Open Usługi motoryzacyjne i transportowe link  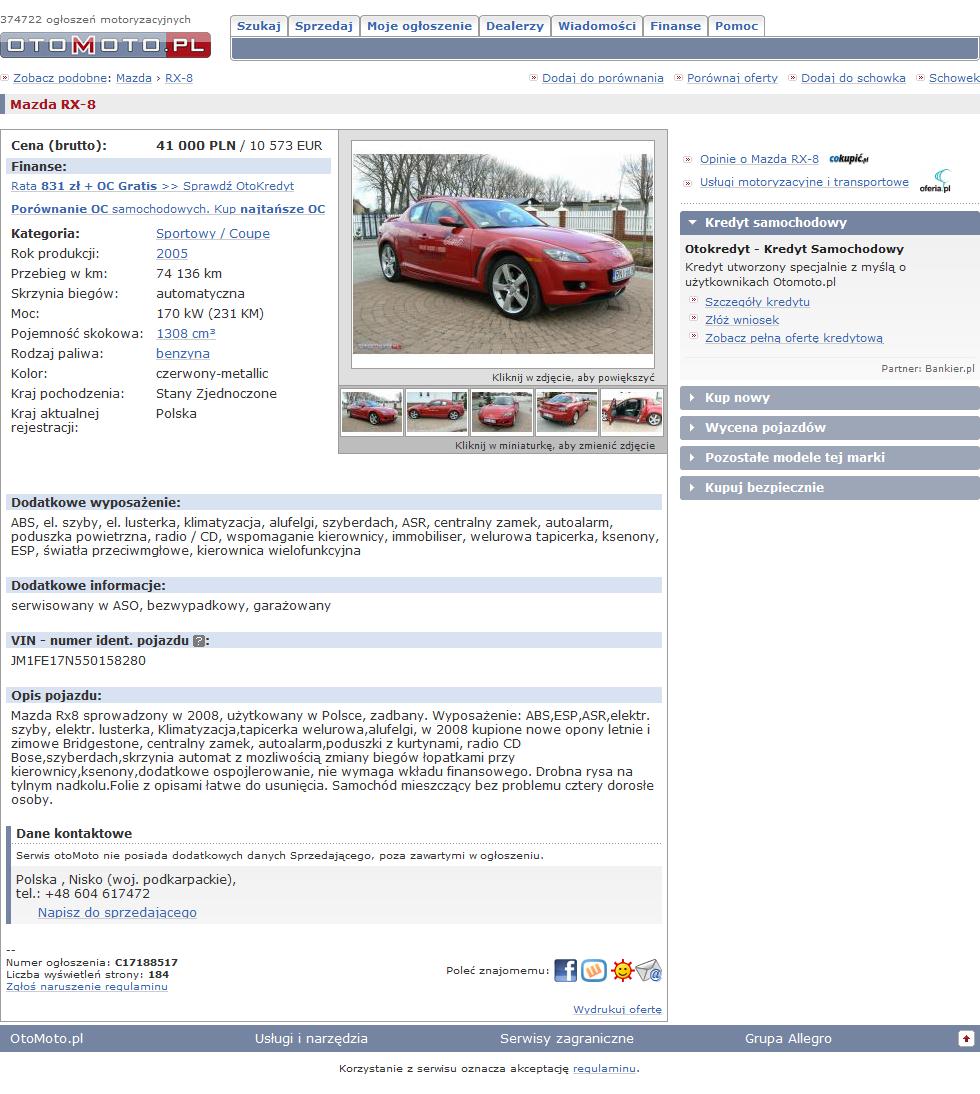coord(804,182)
